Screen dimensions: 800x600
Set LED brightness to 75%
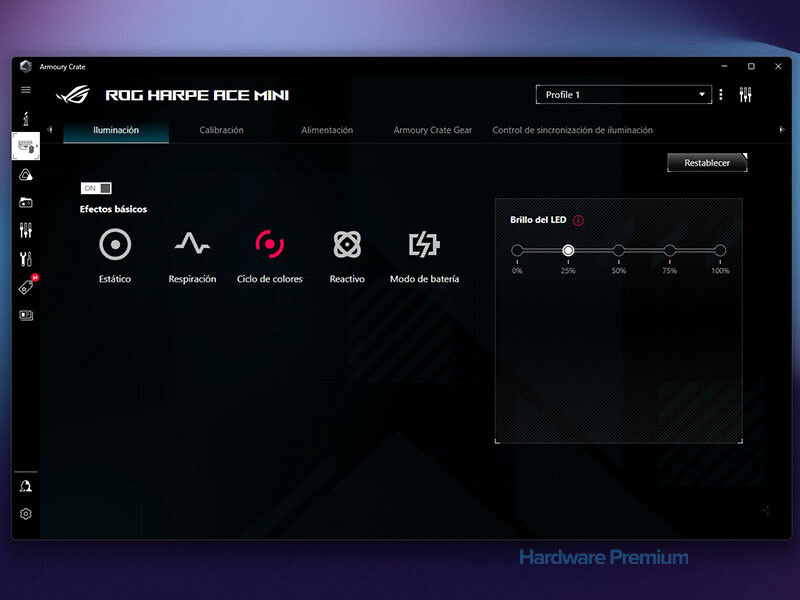[669, 251]
